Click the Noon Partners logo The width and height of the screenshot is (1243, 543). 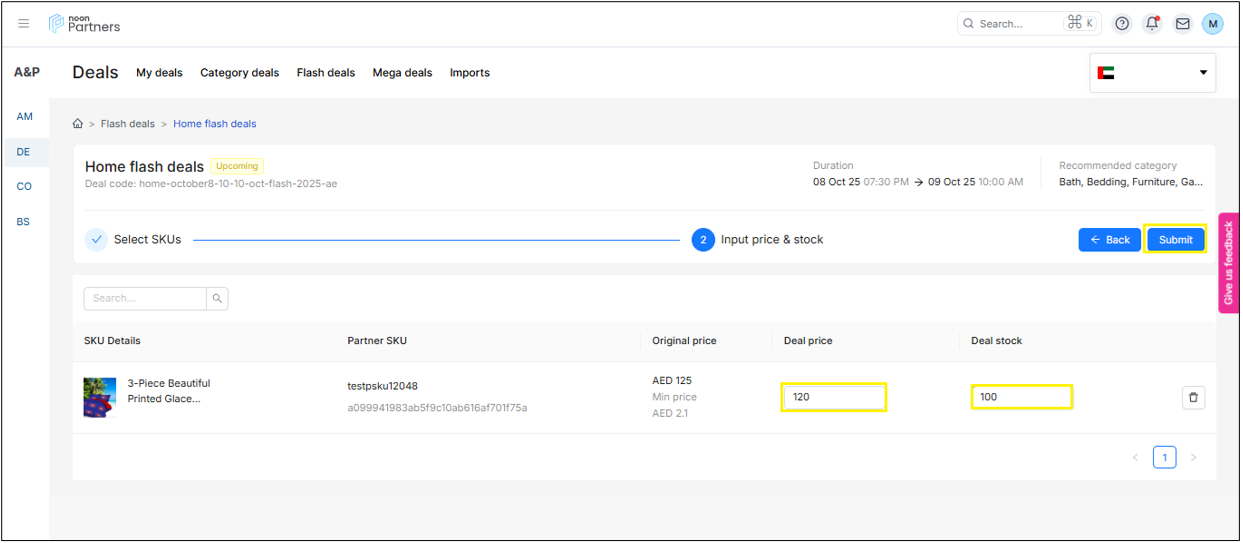click(x=85, y=24)
